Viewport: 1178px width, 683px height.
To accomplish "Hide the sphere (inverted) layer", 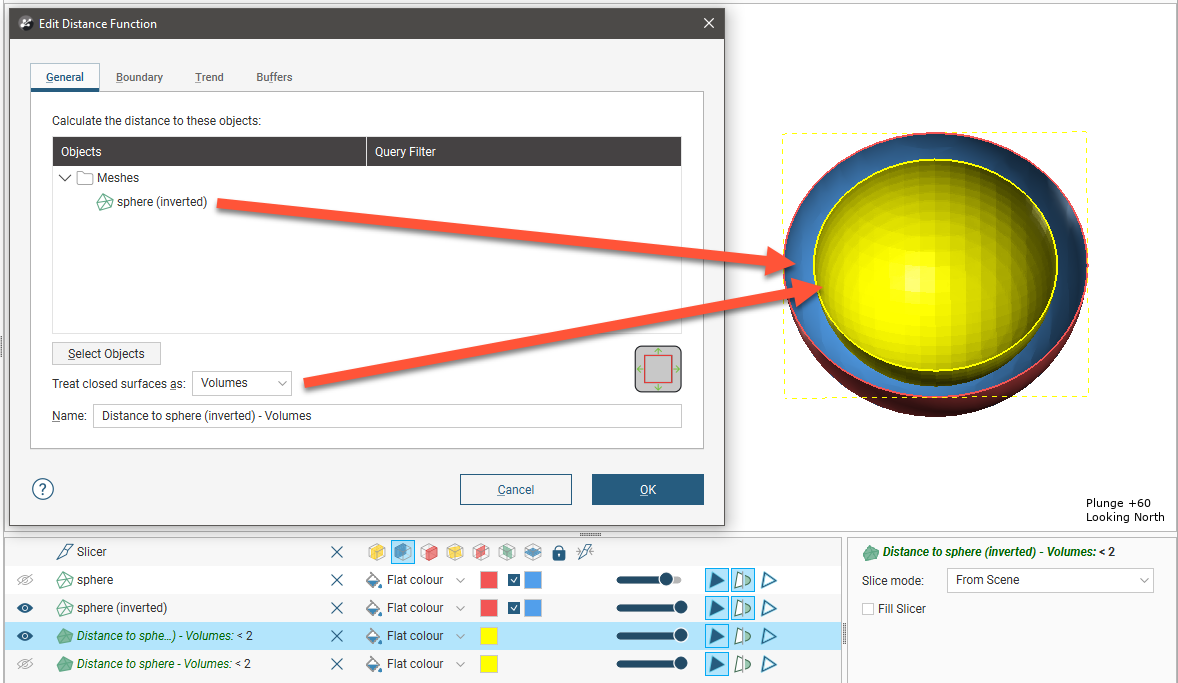I will (x=25, y=608).
